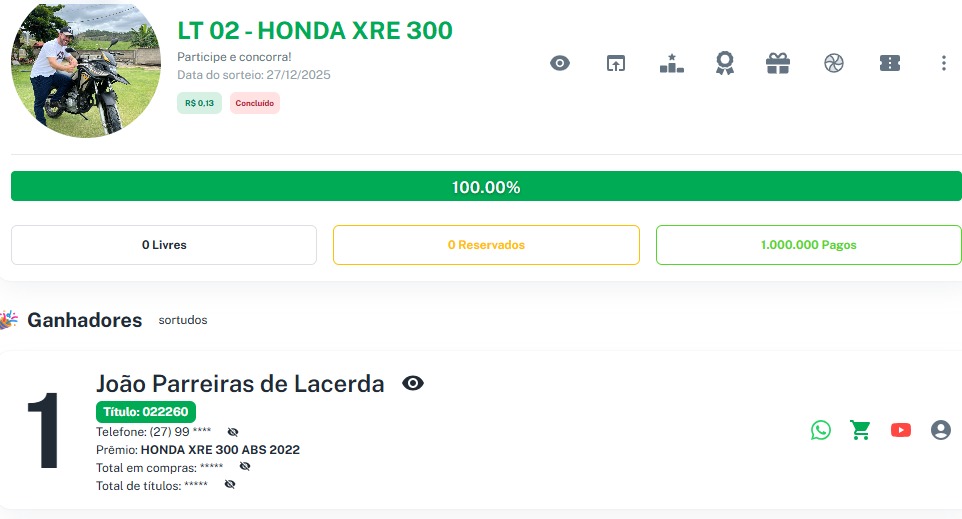The image size is (962, 519).
Task: Unhide the Total de títulos value
Action: point(230,484)
